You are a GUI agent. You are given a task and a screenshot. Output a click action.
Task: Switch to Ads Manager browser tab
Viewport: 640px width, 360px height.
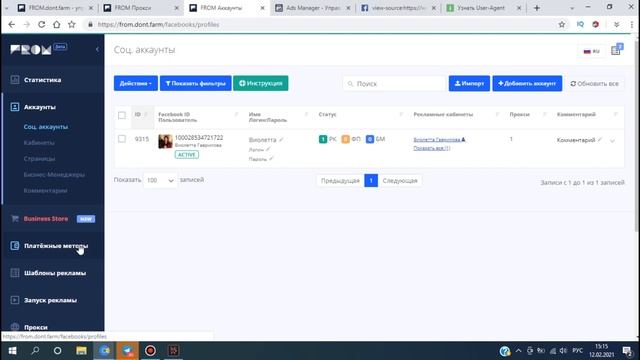point(313,8)
